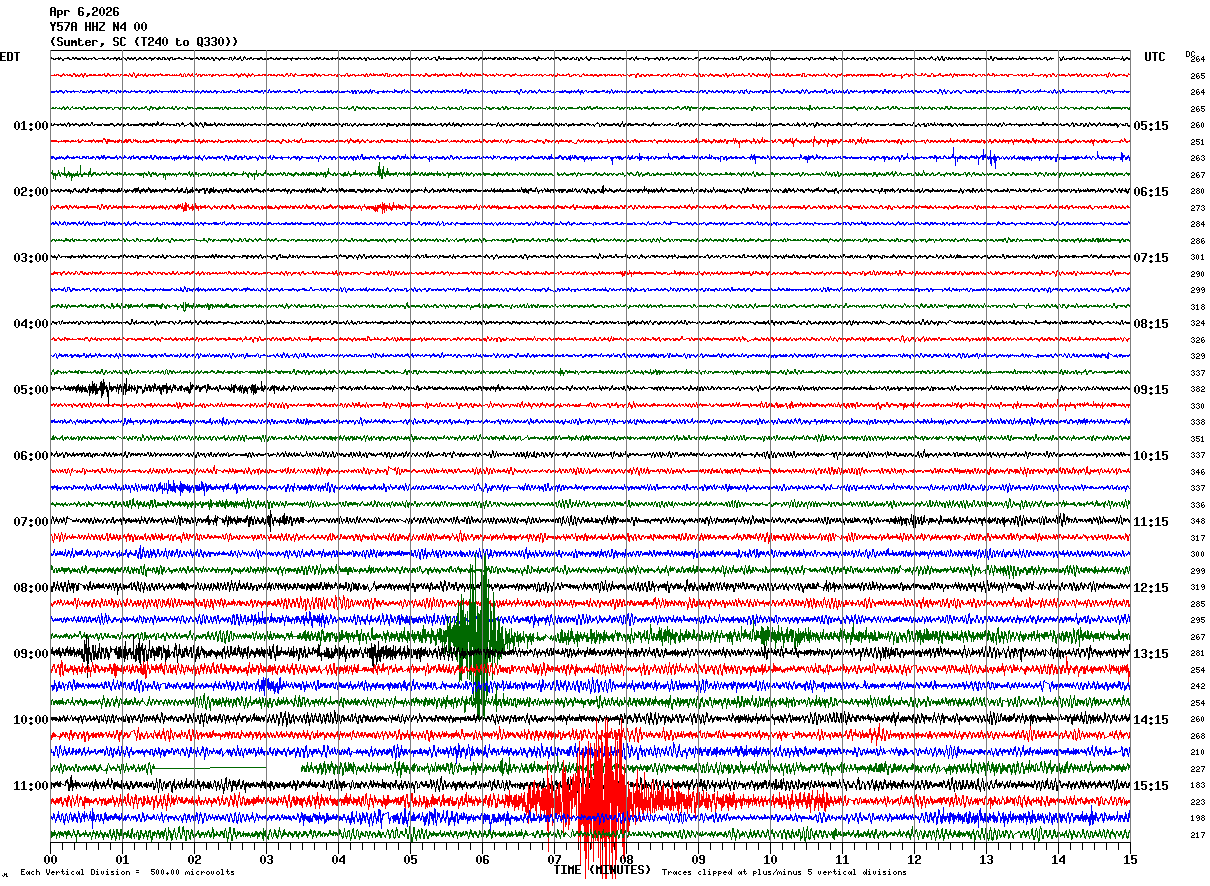Click minute tick label '03' on x-axis
Viewport: 1210px width, 886px height.
click(x=266, y=859)
